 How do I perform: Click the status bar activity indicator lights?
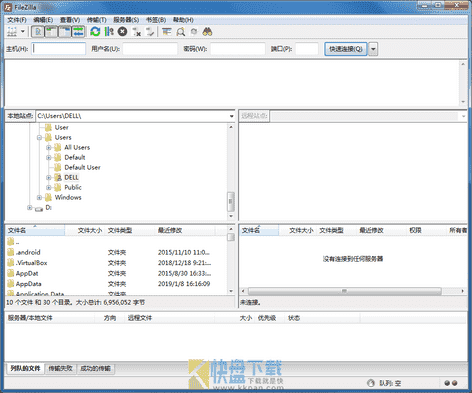point(451,383)
